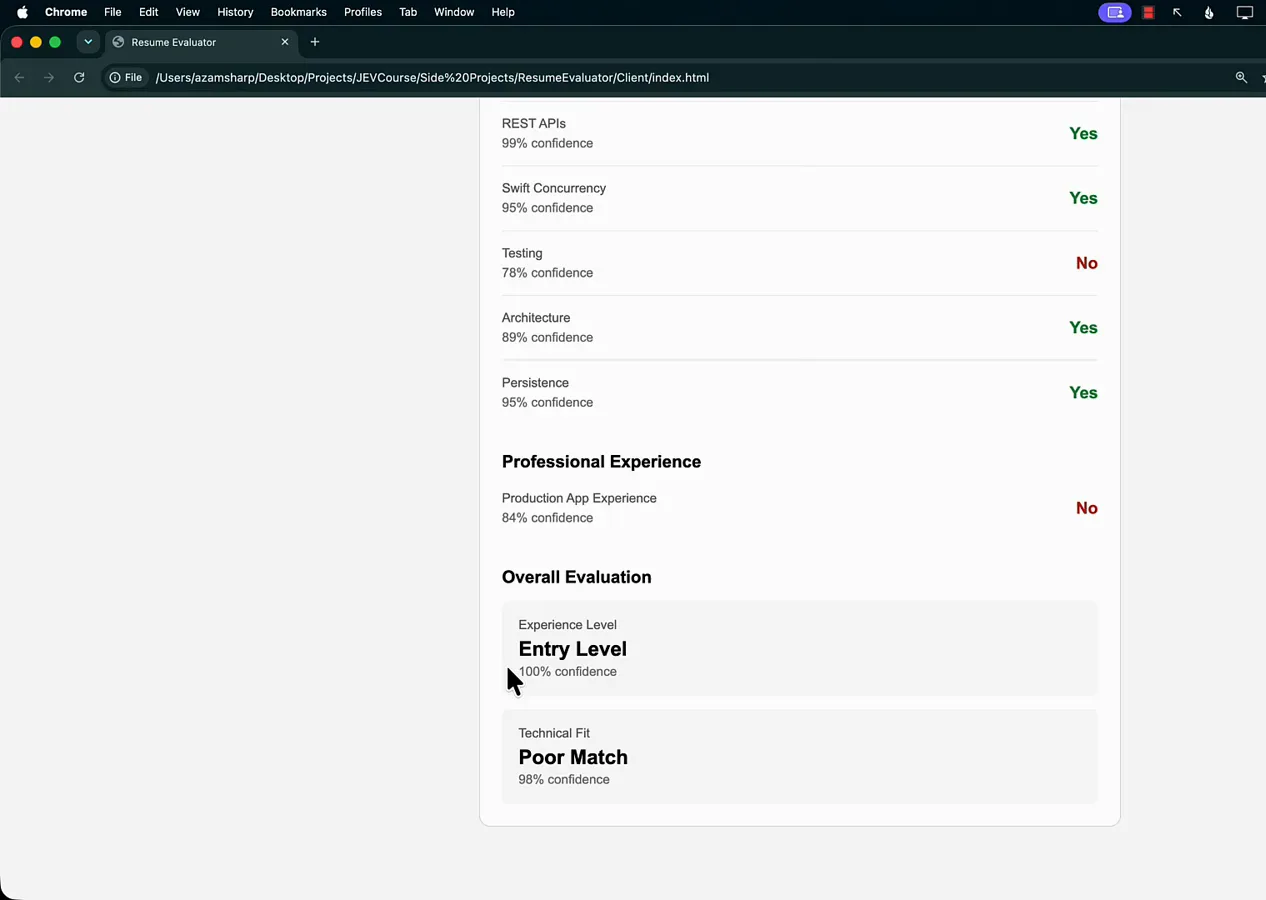Viewport: 1266px width, 900px height.
Task: Open the Help menu
Action: (503, 12)
